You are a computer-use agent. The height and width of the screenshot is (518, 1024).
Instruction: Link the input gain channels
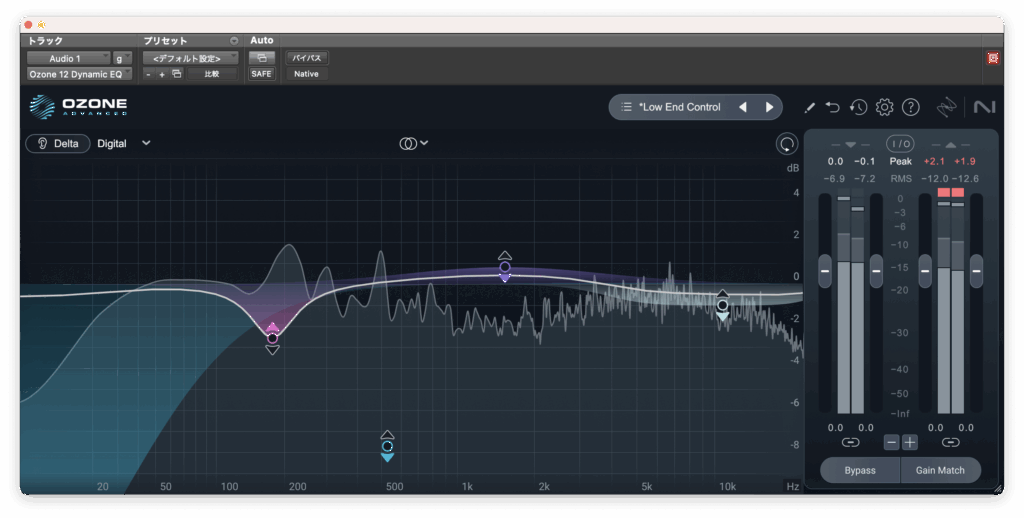pyautogui.click(x=850, y=442)
